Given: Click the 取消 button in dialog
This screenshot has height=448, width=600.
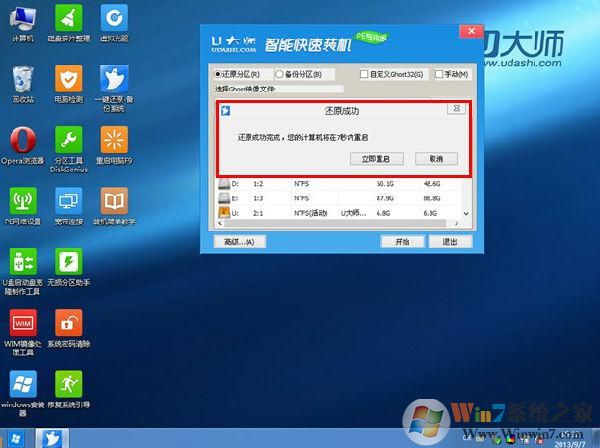Looking at the screenshot, I should [436, 158].
